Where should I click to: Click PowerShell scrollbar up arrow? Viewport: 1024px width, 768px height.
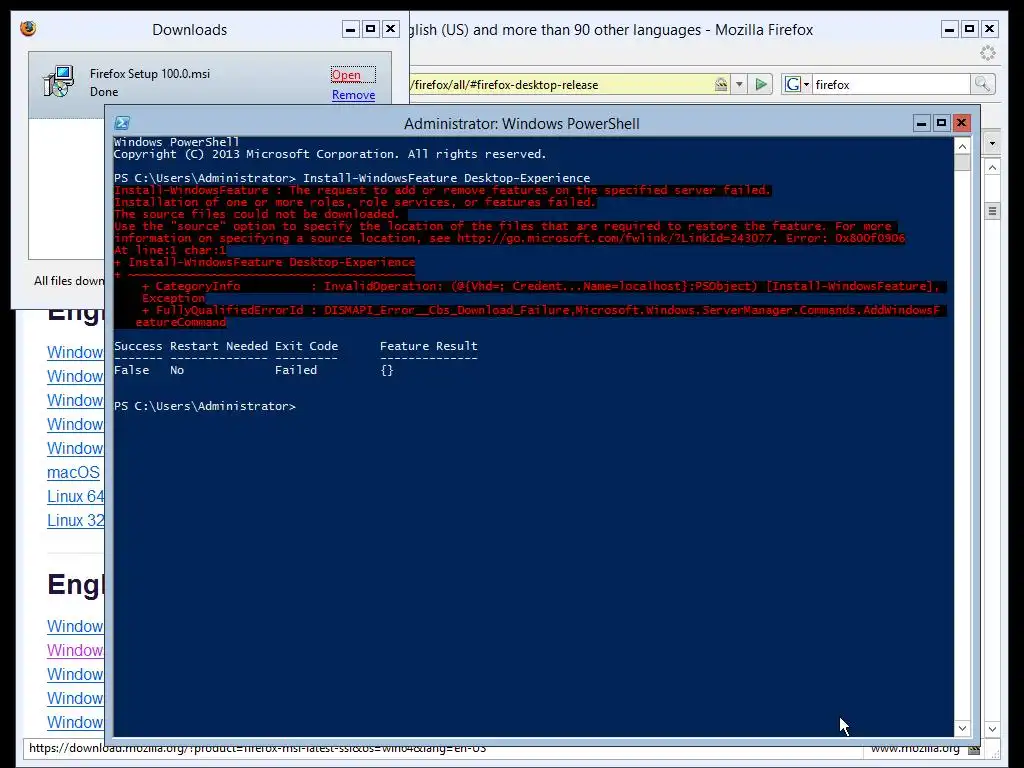point(962,147)
